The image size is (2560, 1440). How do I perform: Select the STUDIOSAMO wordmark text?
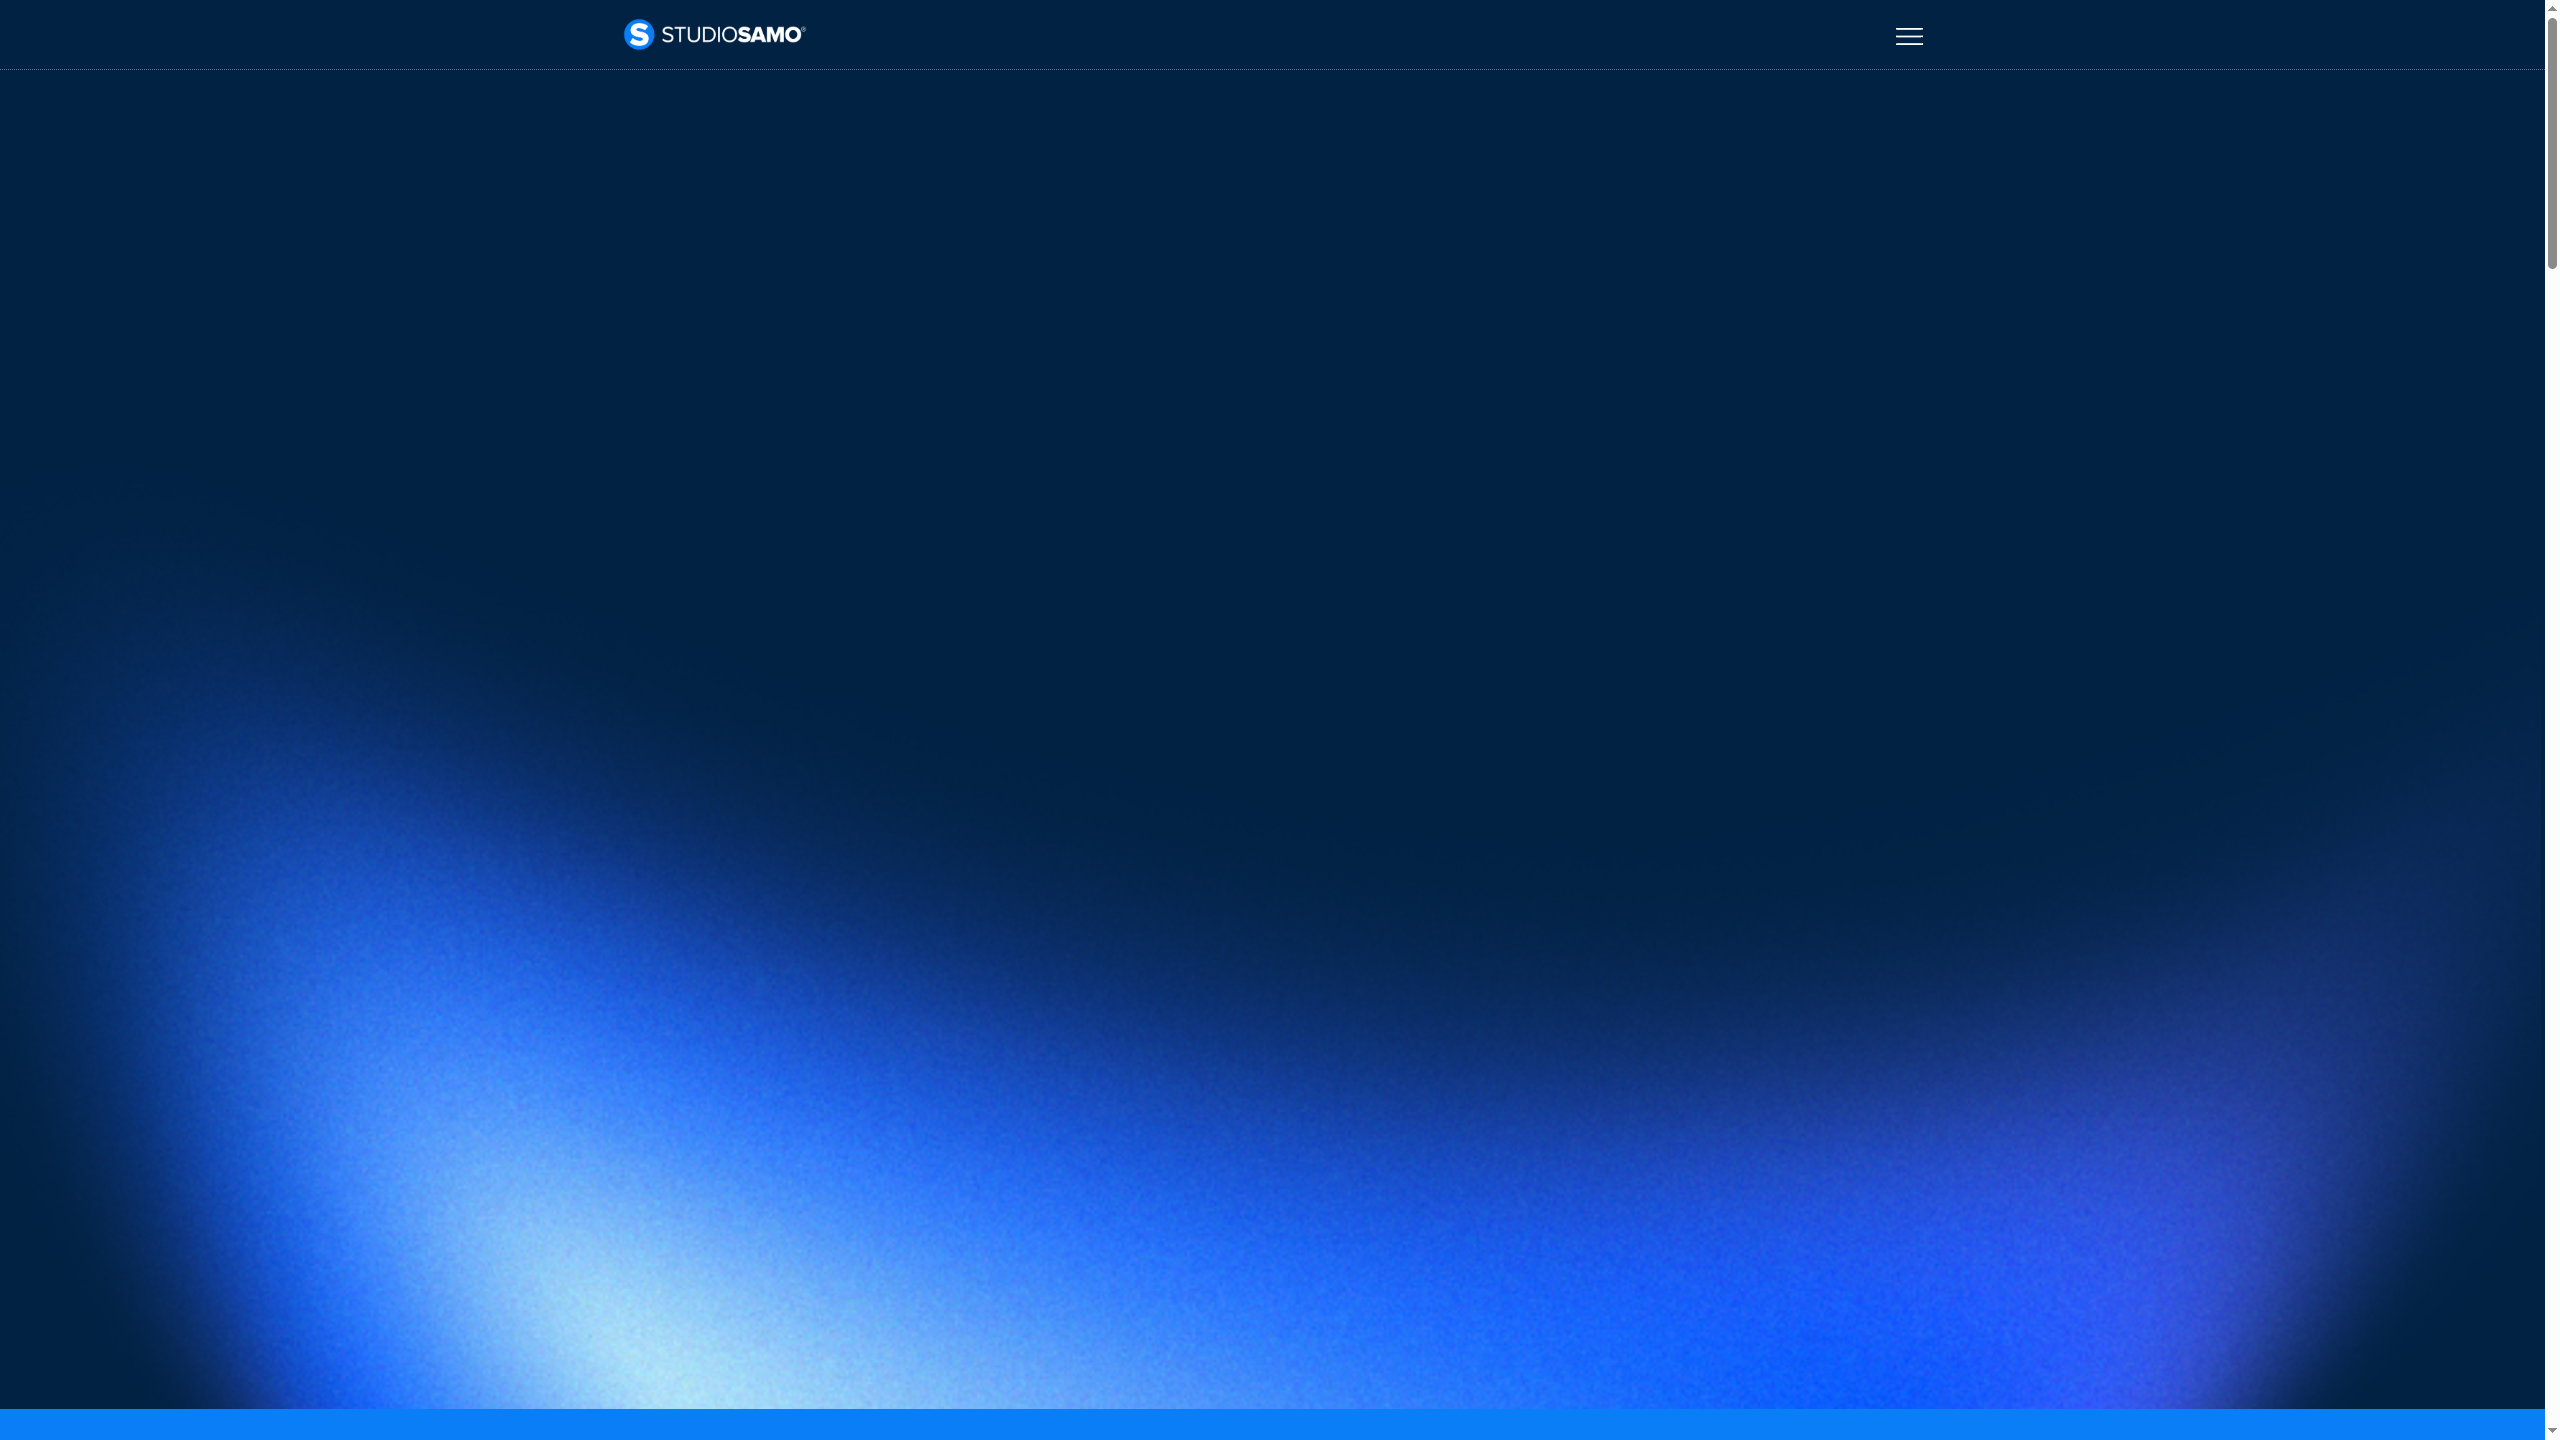click(730, 34)
